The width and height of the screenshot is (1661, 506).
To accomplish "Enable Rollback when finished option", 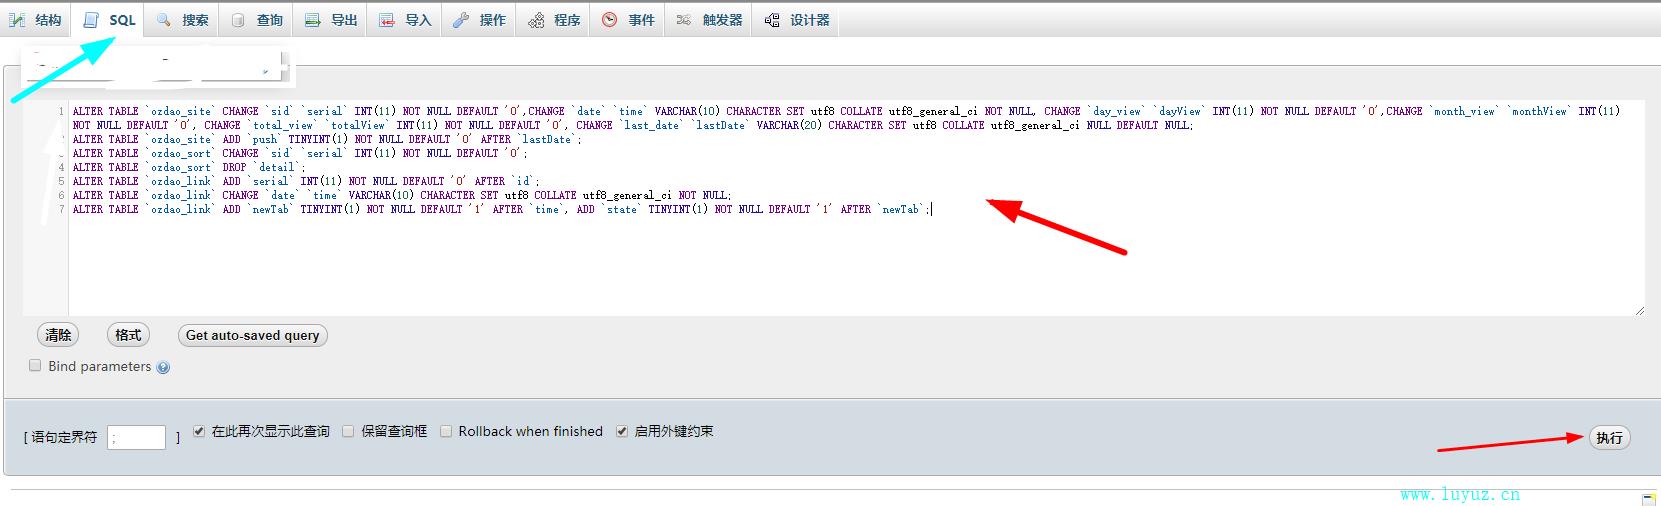I will [446, 431].
